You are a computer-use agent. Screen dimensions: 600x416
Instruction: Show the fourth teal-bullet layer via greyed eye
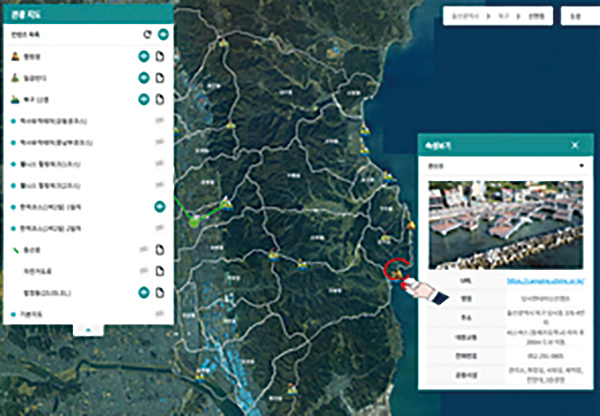point(160,185)
